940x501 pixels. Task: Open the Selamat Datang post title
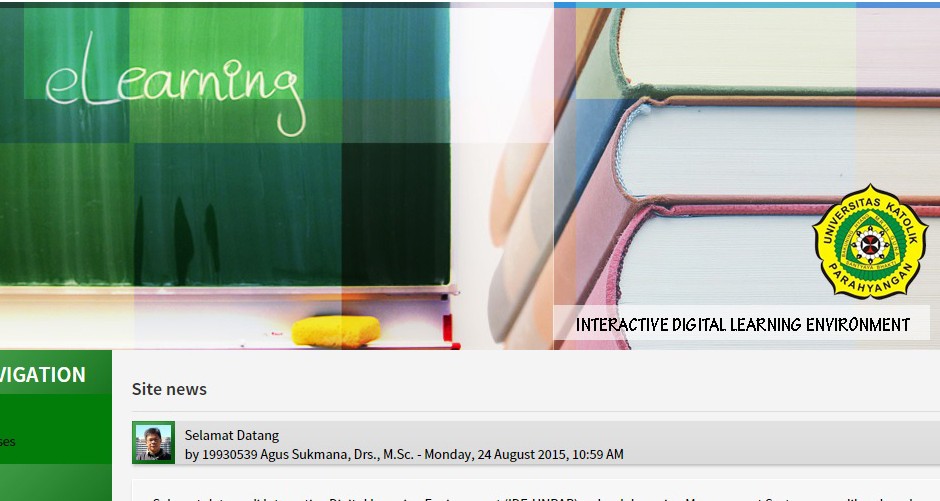pyautogui.click(x=231, y=435)
